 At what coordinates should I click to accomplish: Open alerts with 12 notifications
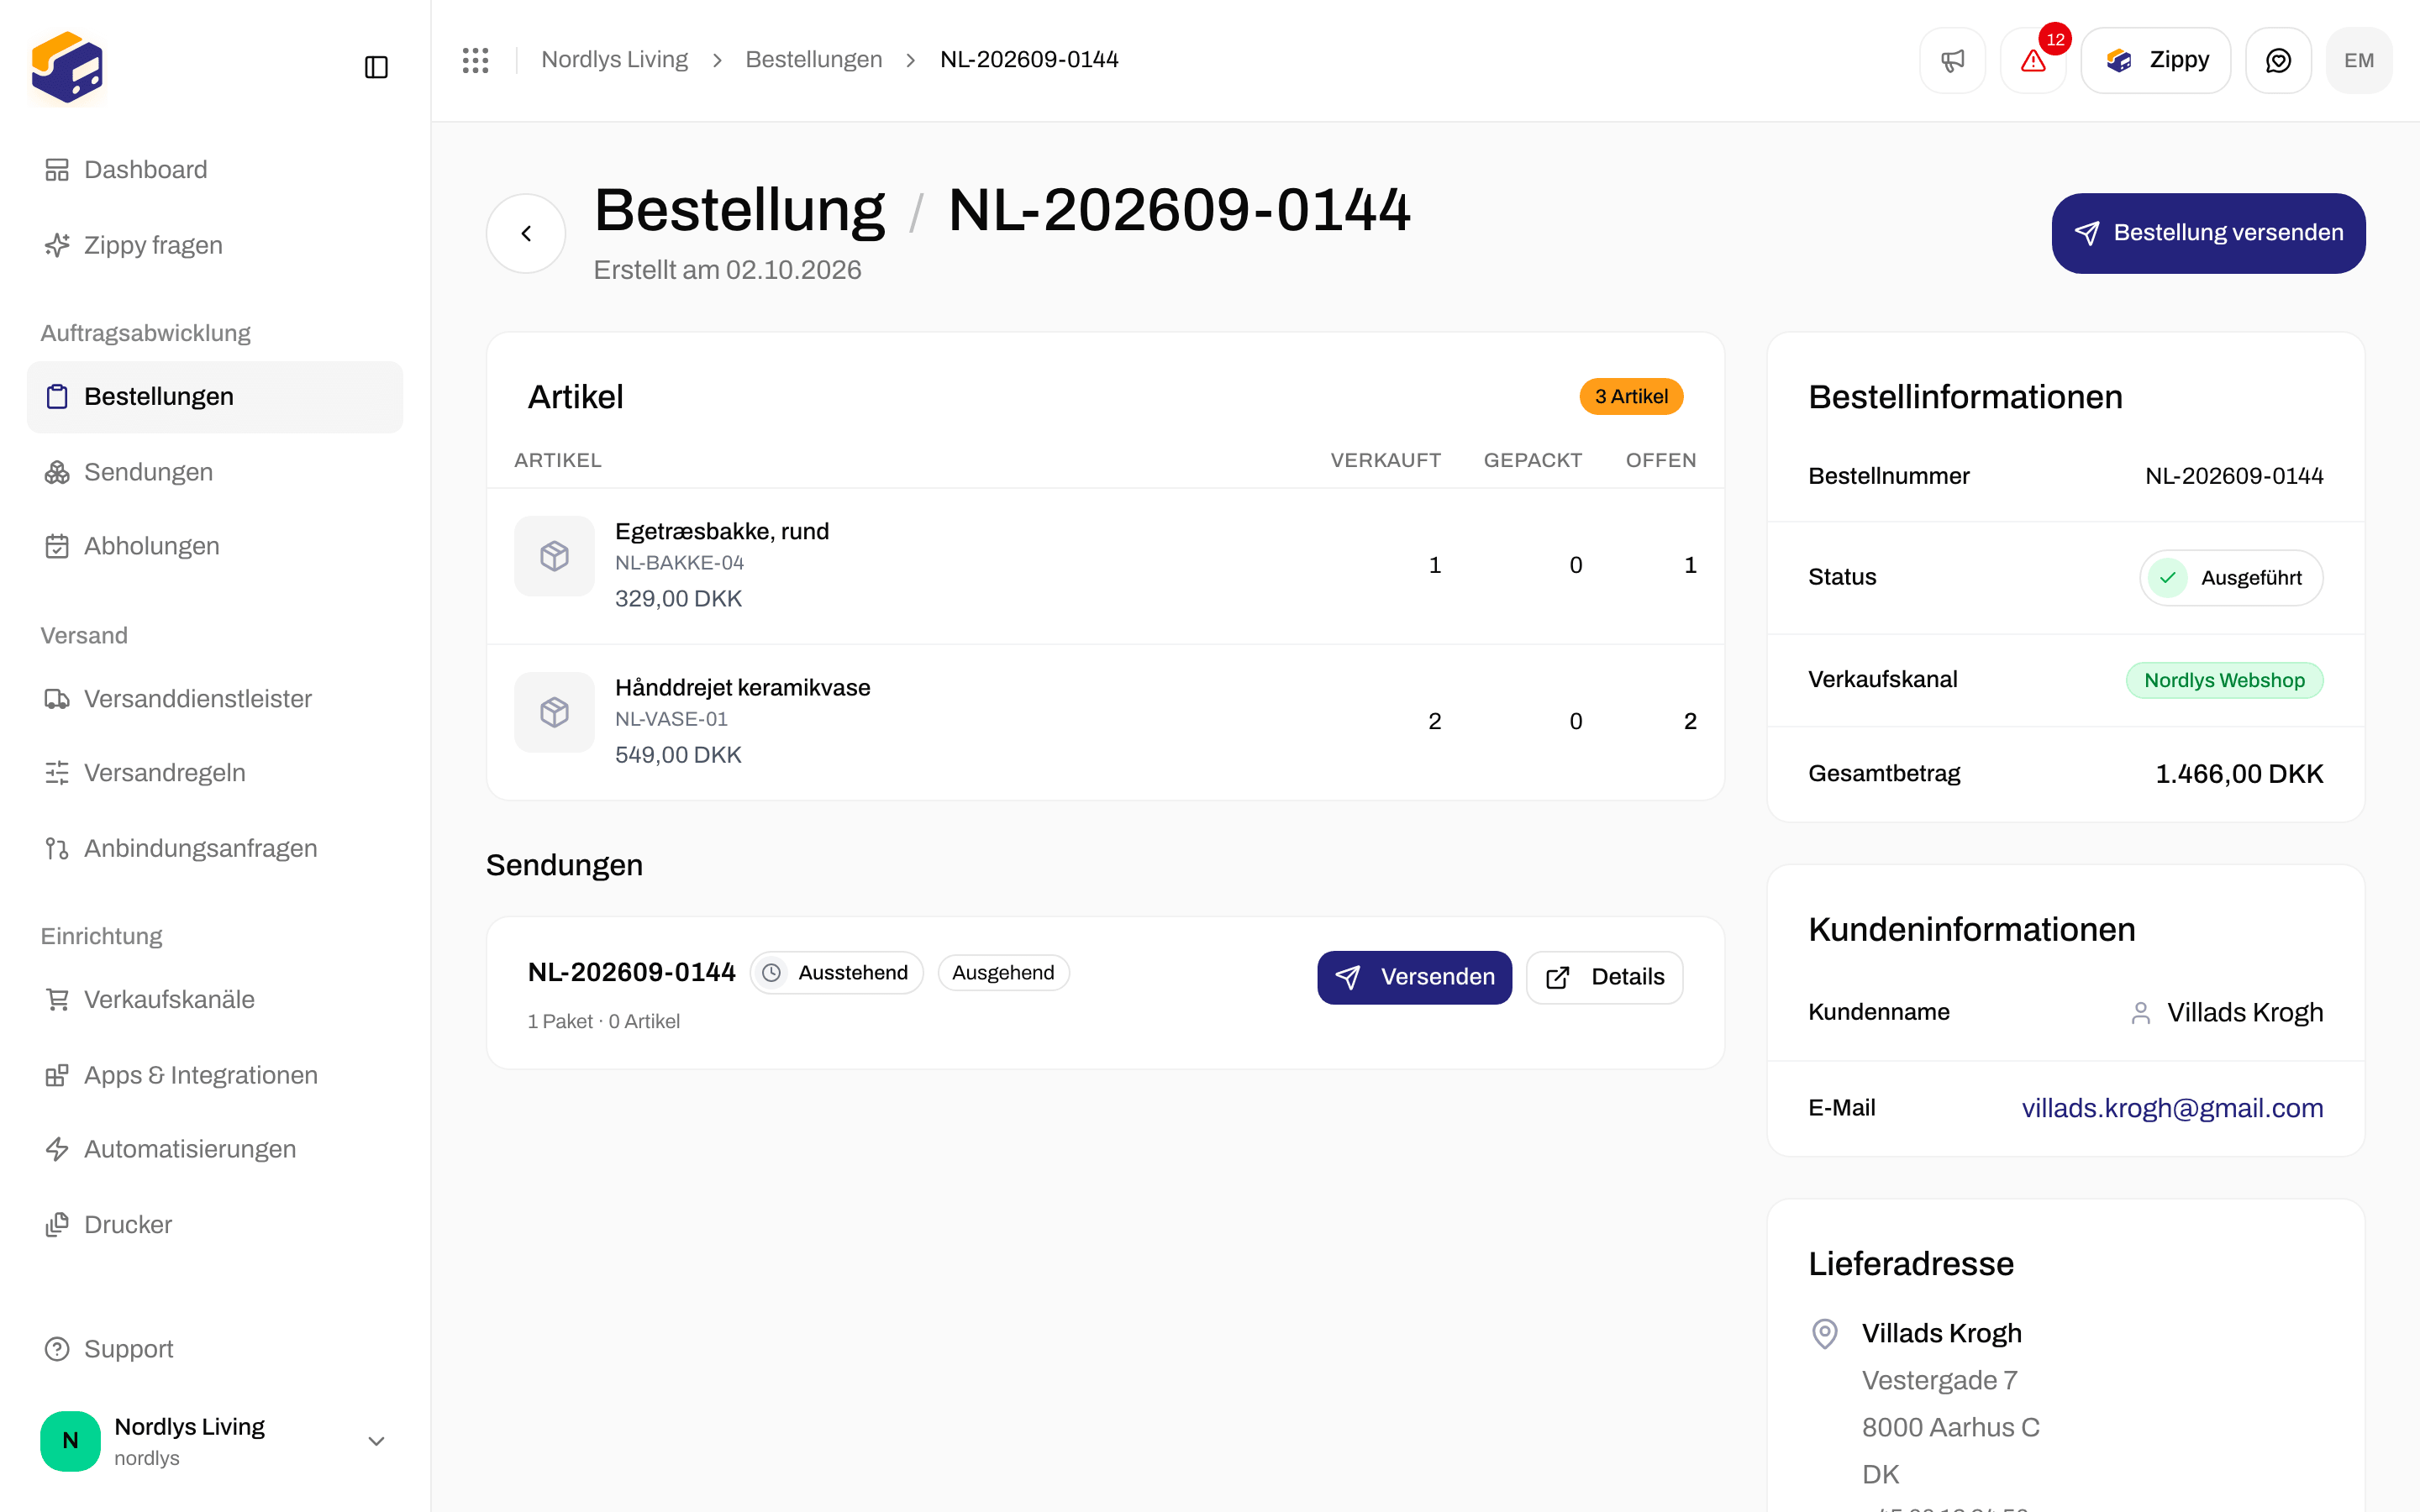[x=2033, y=60]
